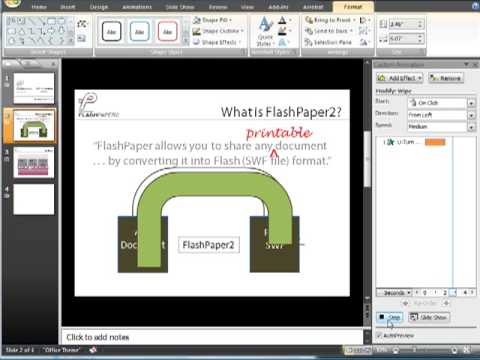
Task: Select slide 3 thumbnail
Action: (x=34, y=163)
